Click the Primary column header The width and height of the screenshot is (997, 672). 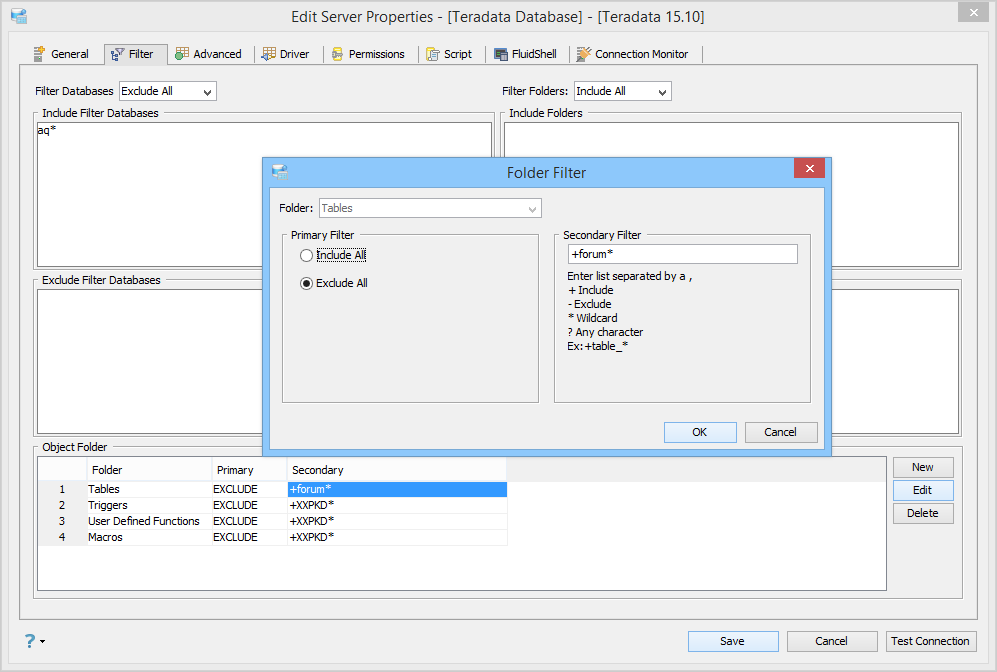tap(250, 470)
